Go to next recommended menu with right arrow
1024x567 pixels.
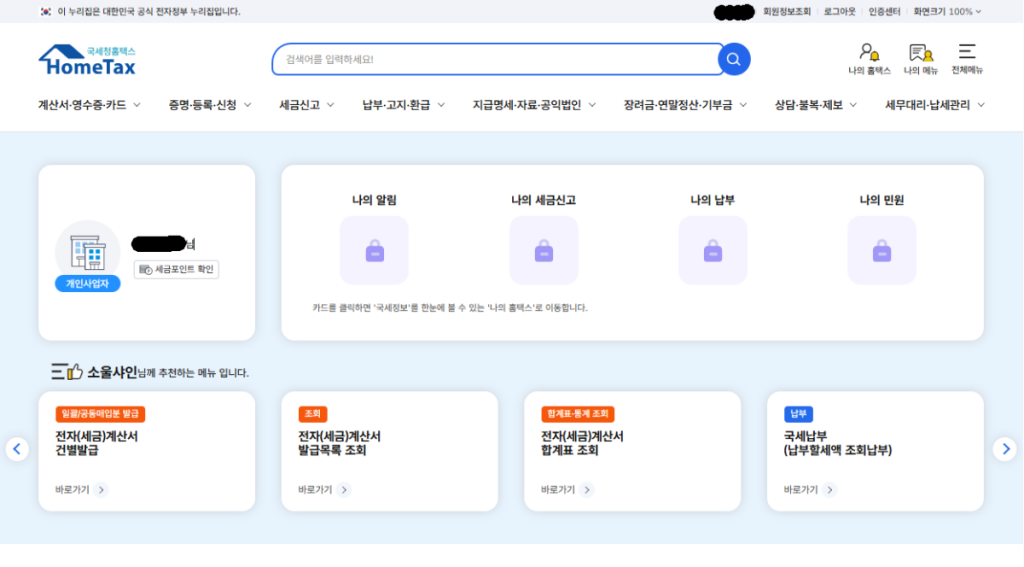1006,449
